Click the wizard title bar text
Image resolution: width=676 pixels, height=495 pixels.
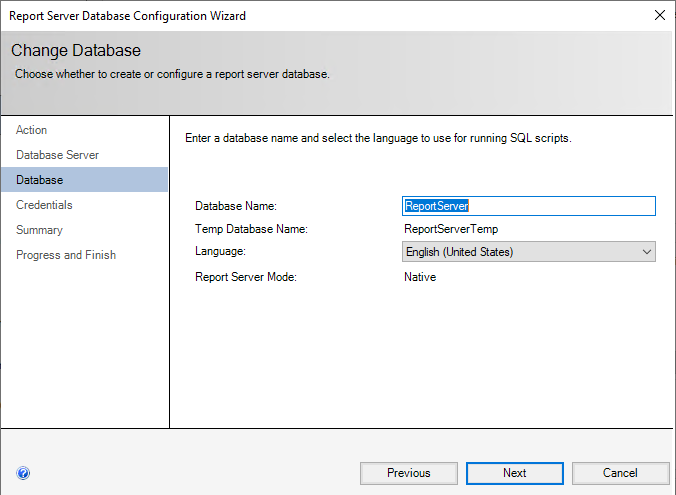point(128,16)
